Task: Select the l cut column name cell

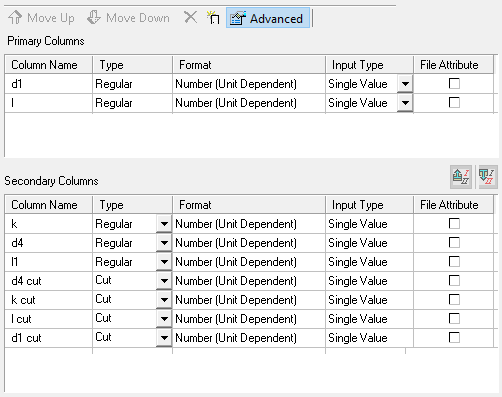Action: click(49, 319)
